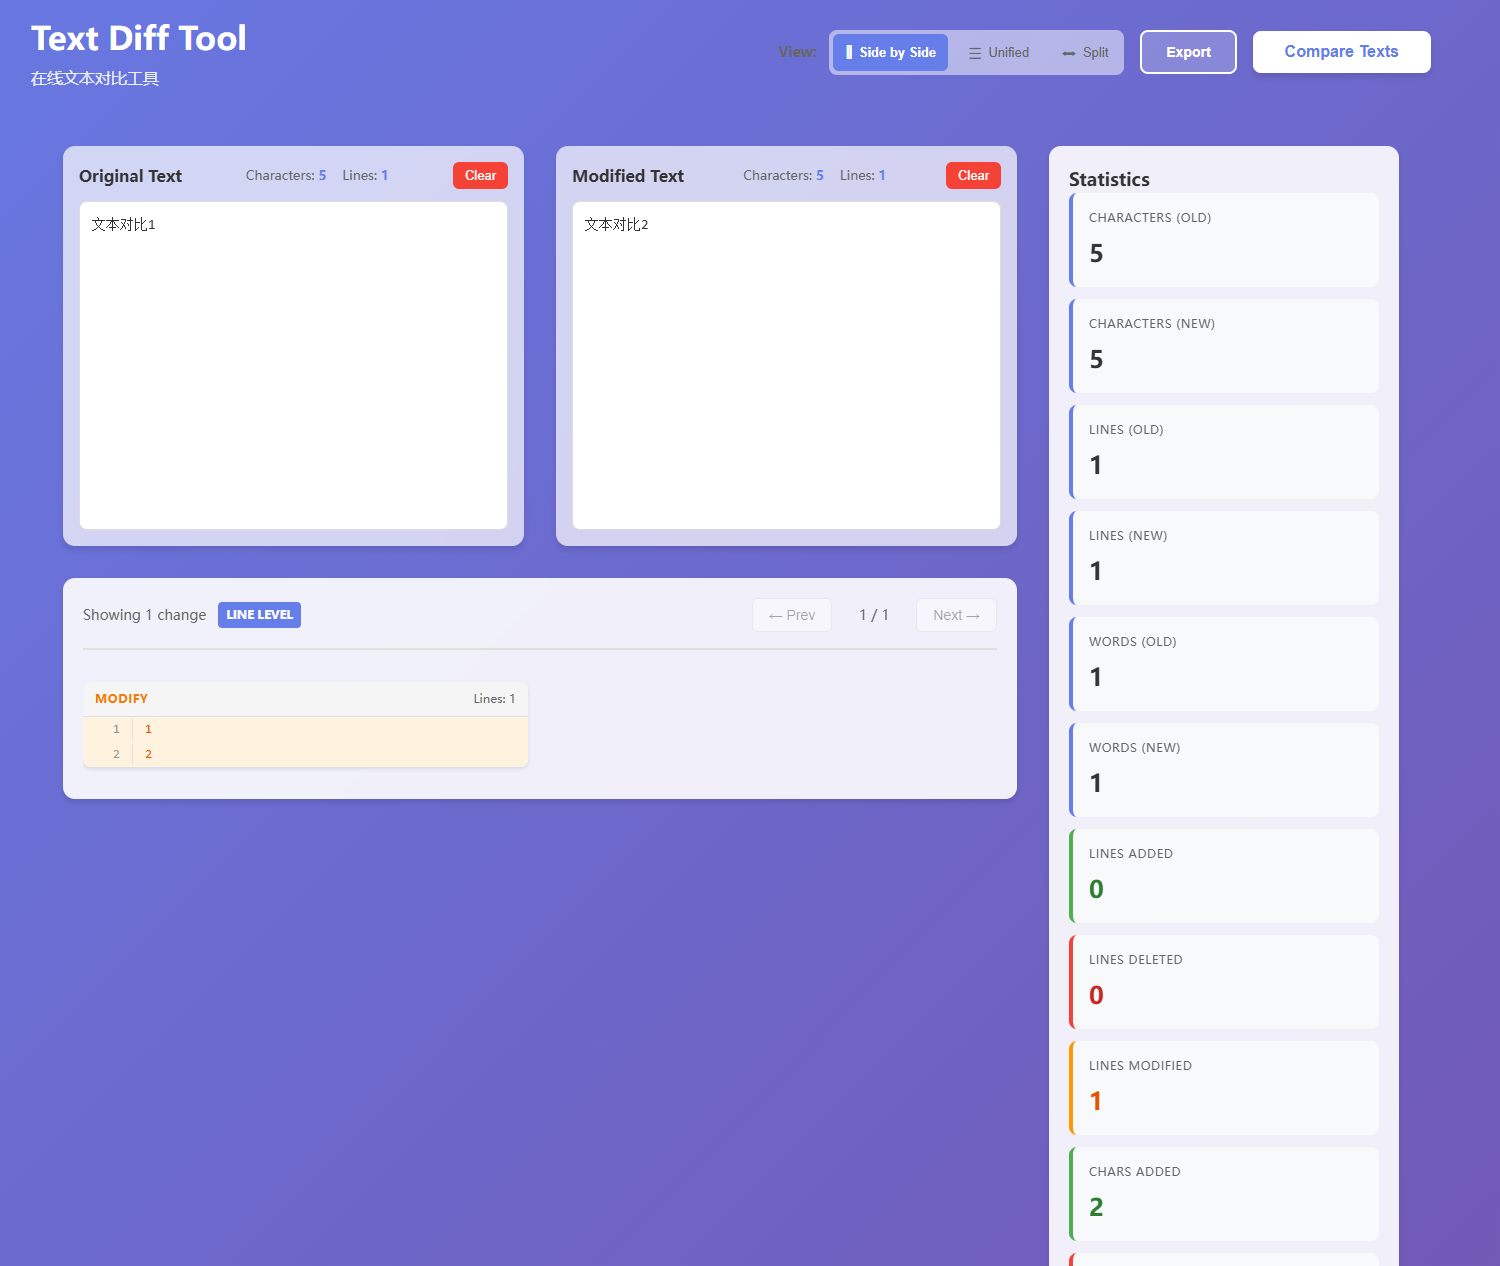Screen dimensions: 1500x1266
Task: Select new line 2 in the diff block
Action: (x=305, y=754)
